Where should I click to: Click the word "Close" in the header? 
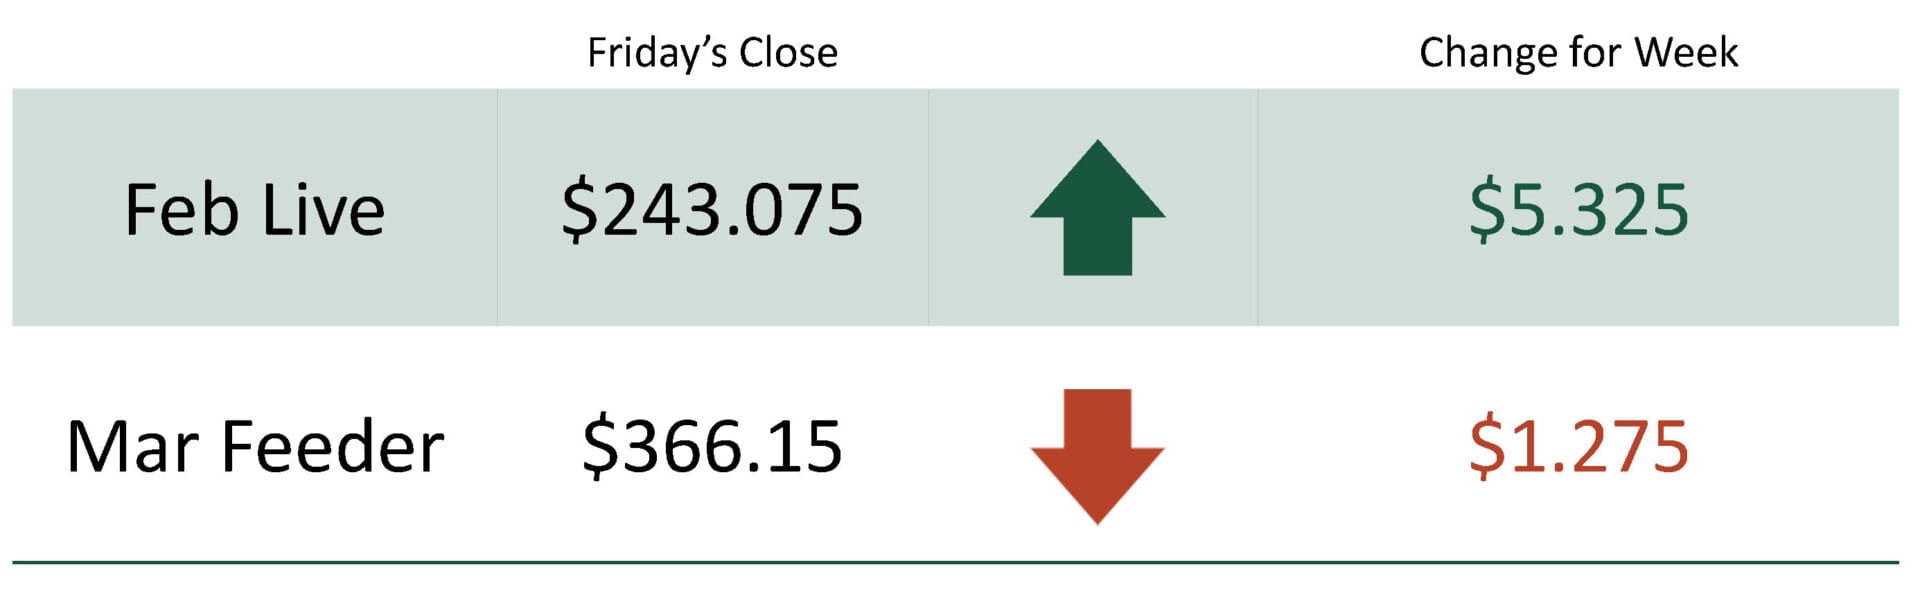787,53
